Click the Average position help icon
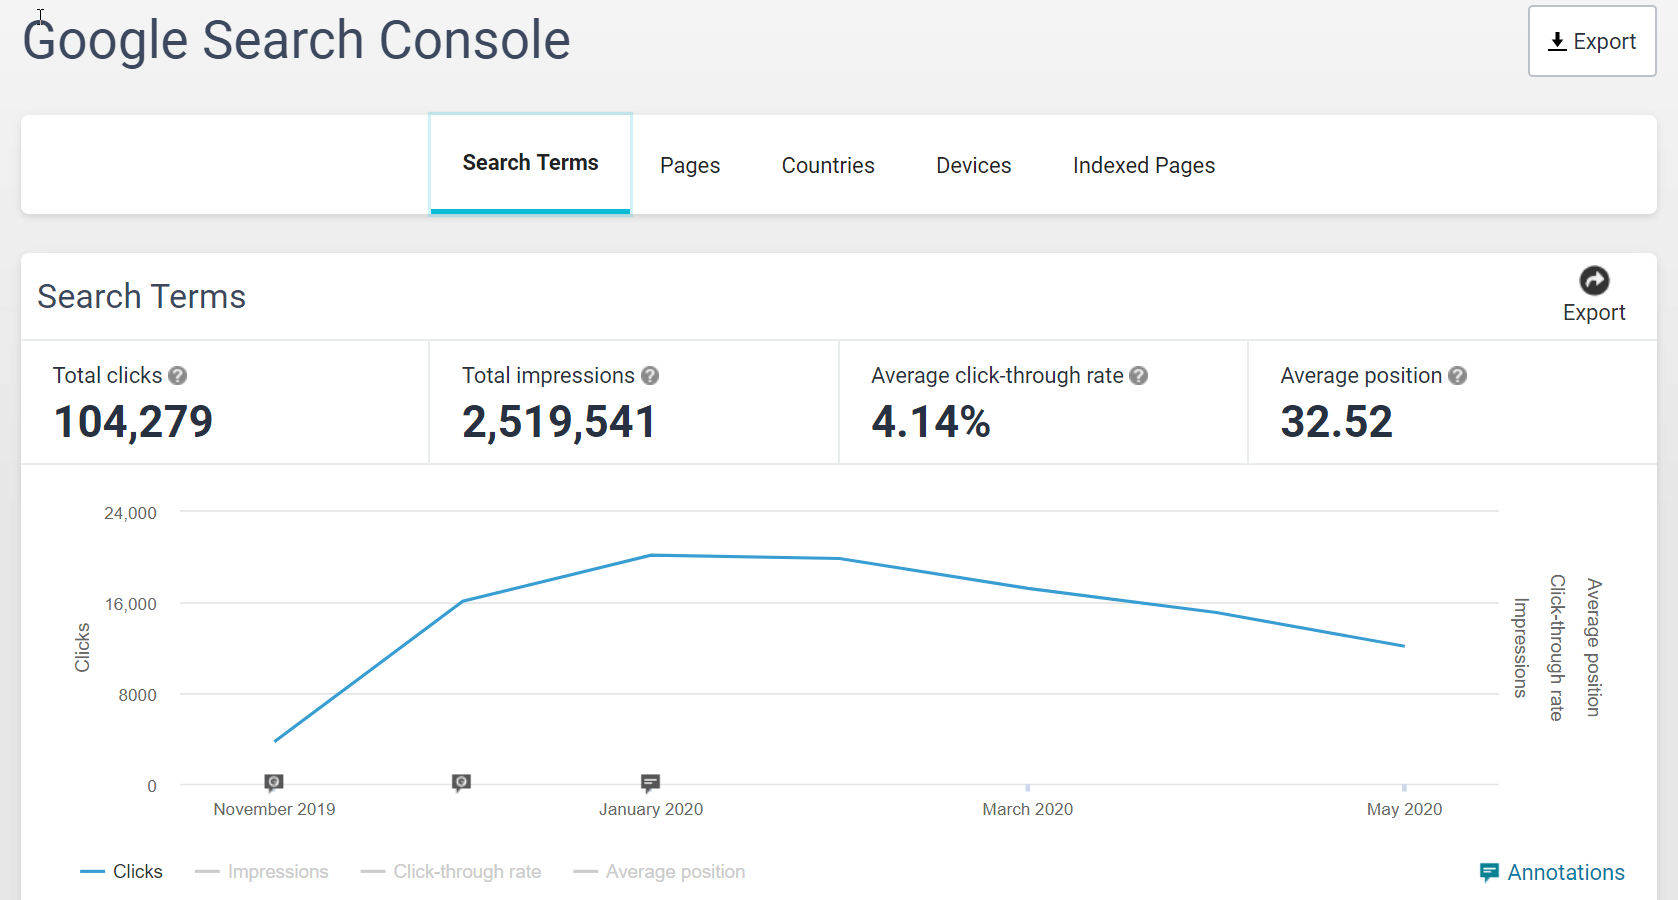 pos(1458,376)
